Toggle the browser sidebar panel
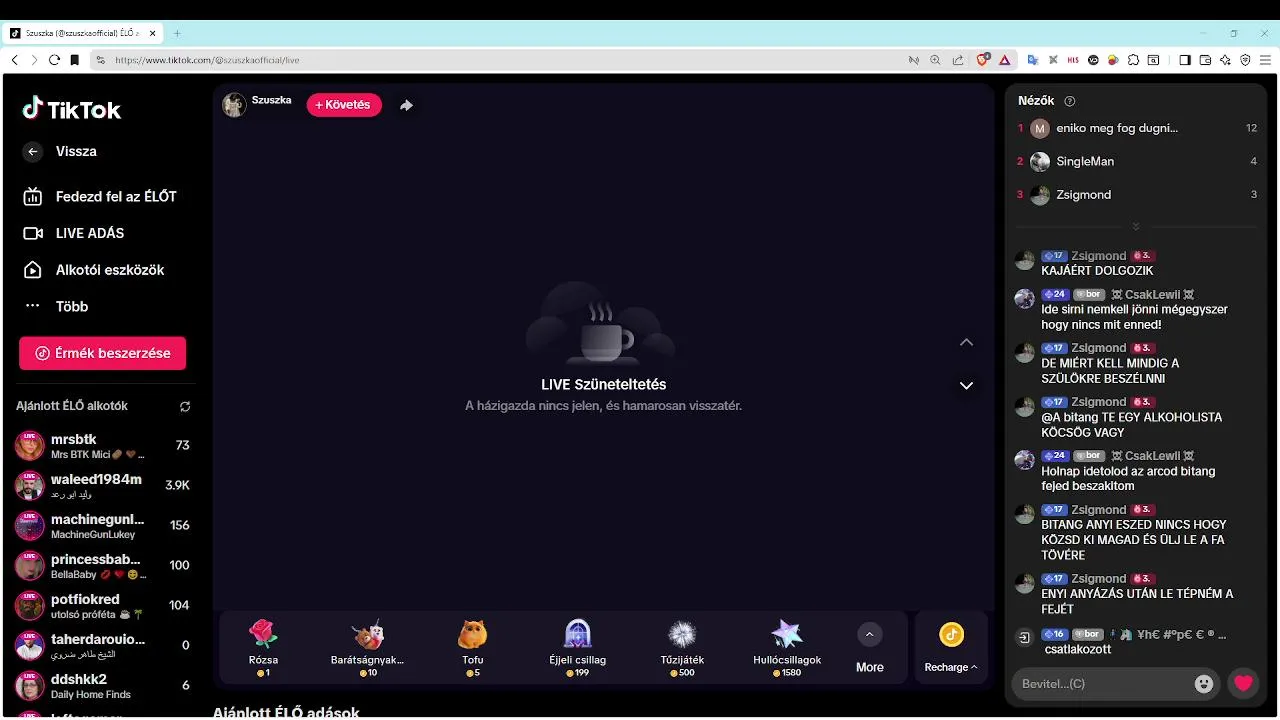Image resolution: width=1280 pixels, height=720 pixels. (x=1184, y=60)
